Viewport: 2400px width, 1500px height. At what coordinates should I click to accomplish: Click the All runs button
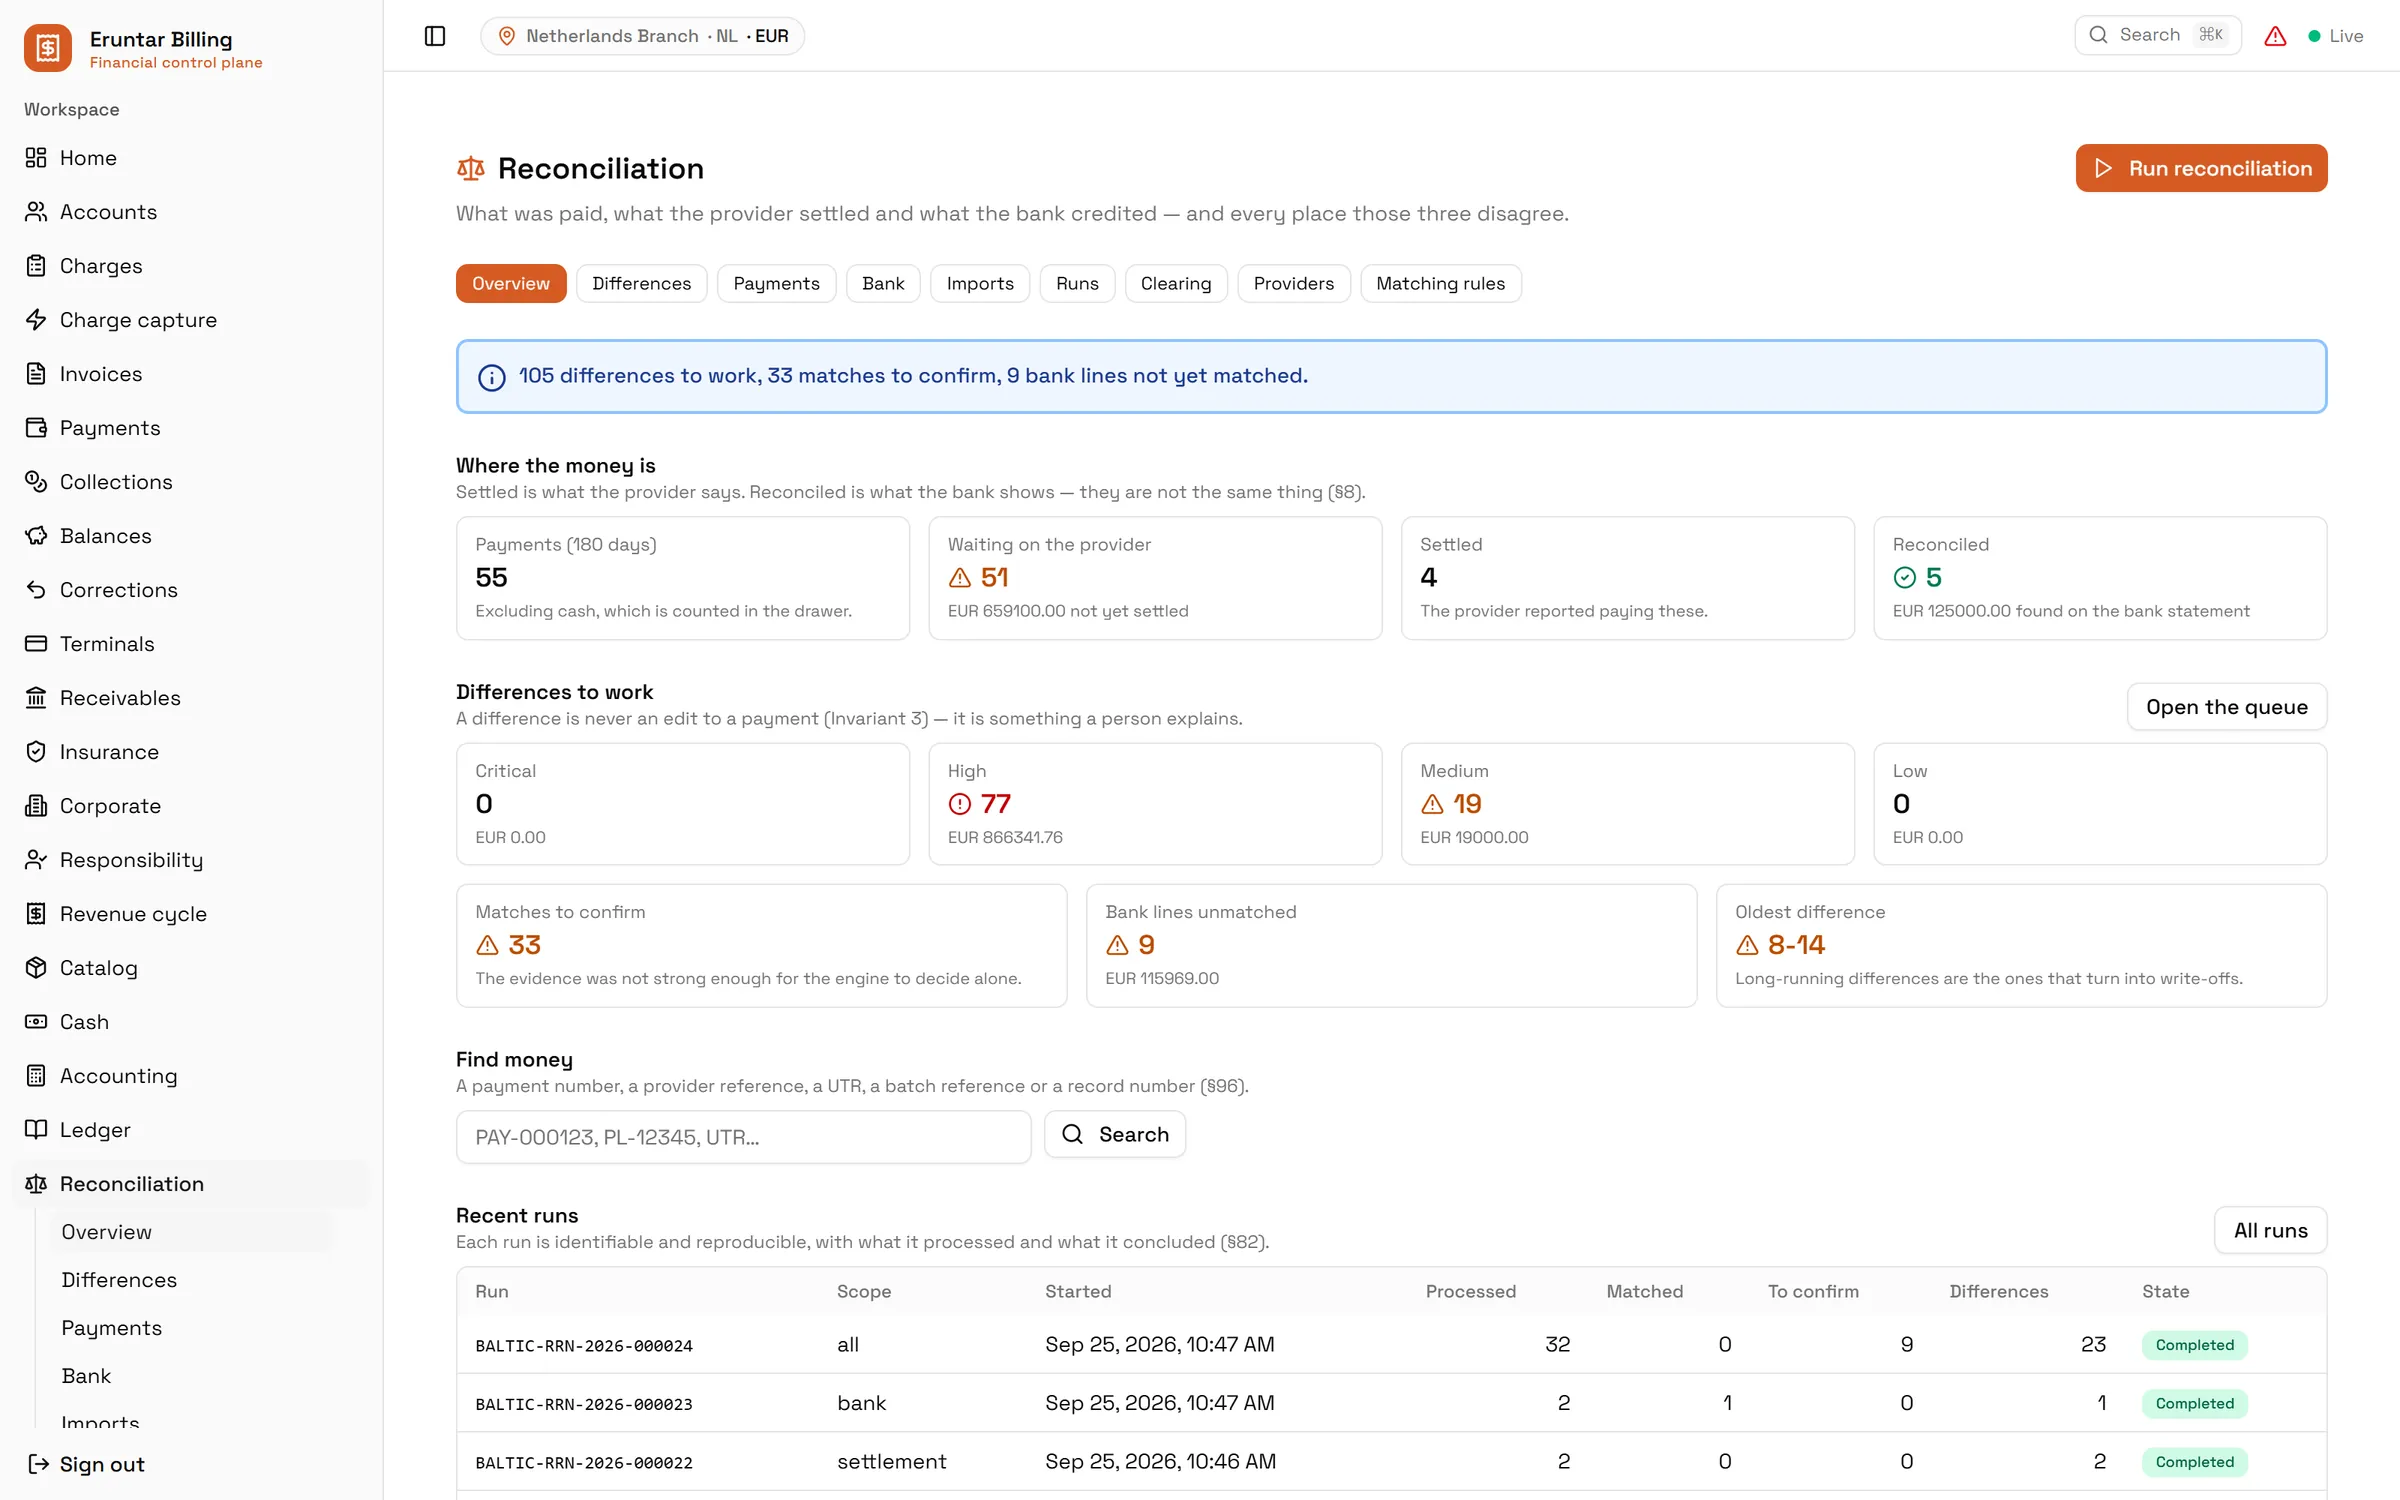2271,1230
